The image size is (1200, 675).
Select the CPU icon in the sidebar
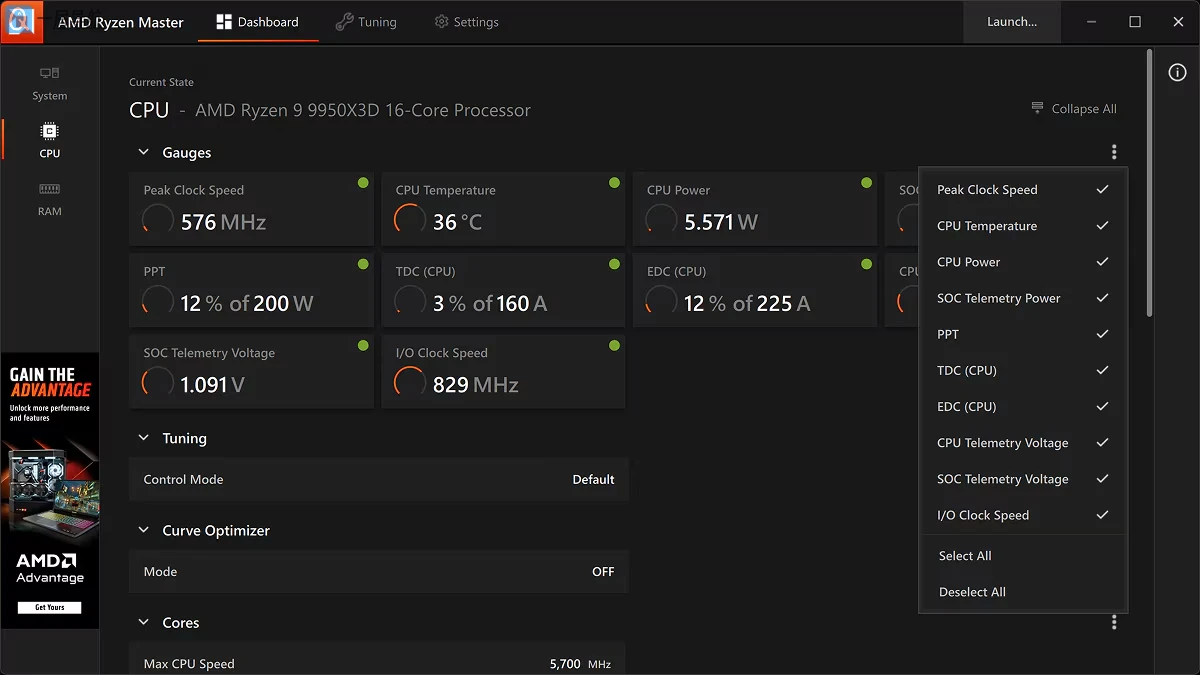tap(49, 140)
